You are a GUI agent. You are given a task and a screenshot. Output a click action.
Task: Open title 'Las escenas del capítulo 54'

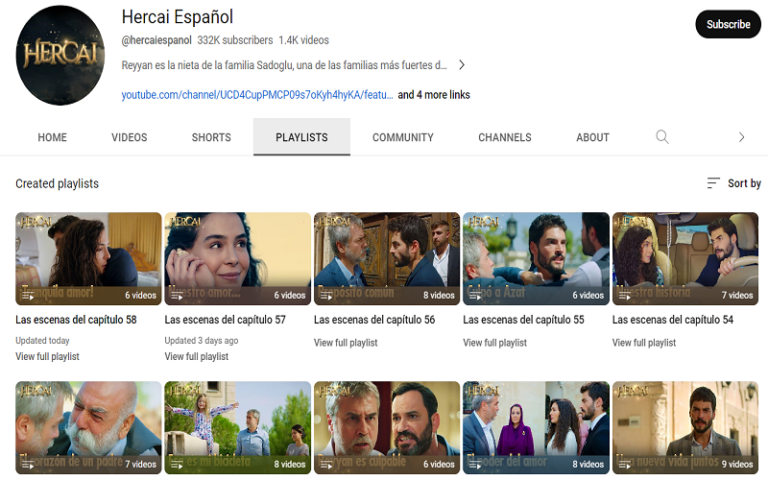(x=673, y=320)
